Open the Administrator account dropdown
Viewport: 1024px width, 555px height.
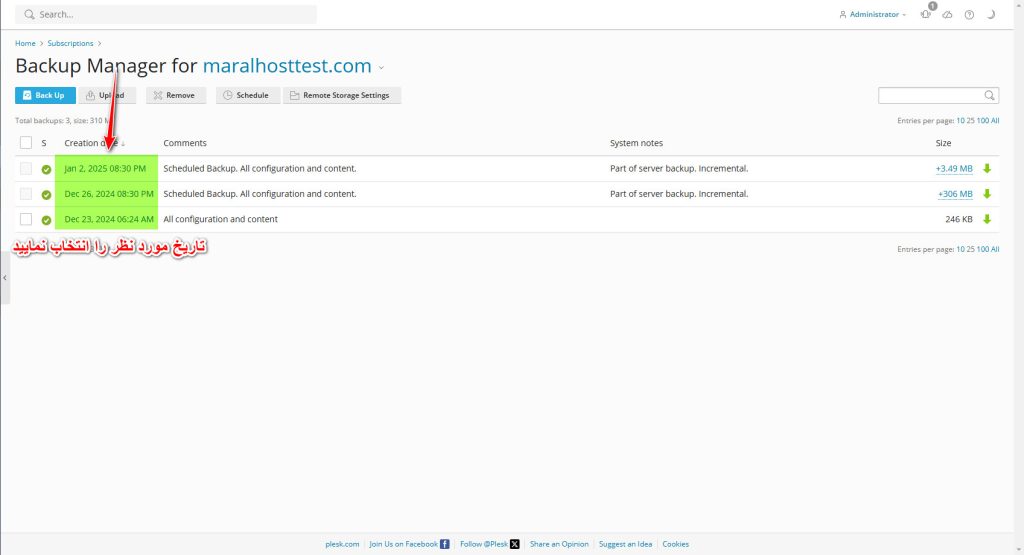point(873,14)
